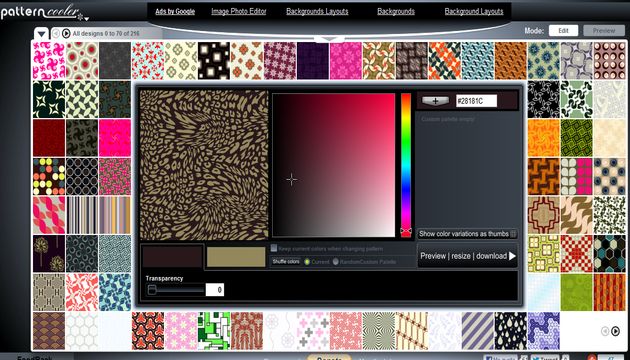Switch to Edit mode
The height and width of the screenshot is (360, 630).
point(563,31)
